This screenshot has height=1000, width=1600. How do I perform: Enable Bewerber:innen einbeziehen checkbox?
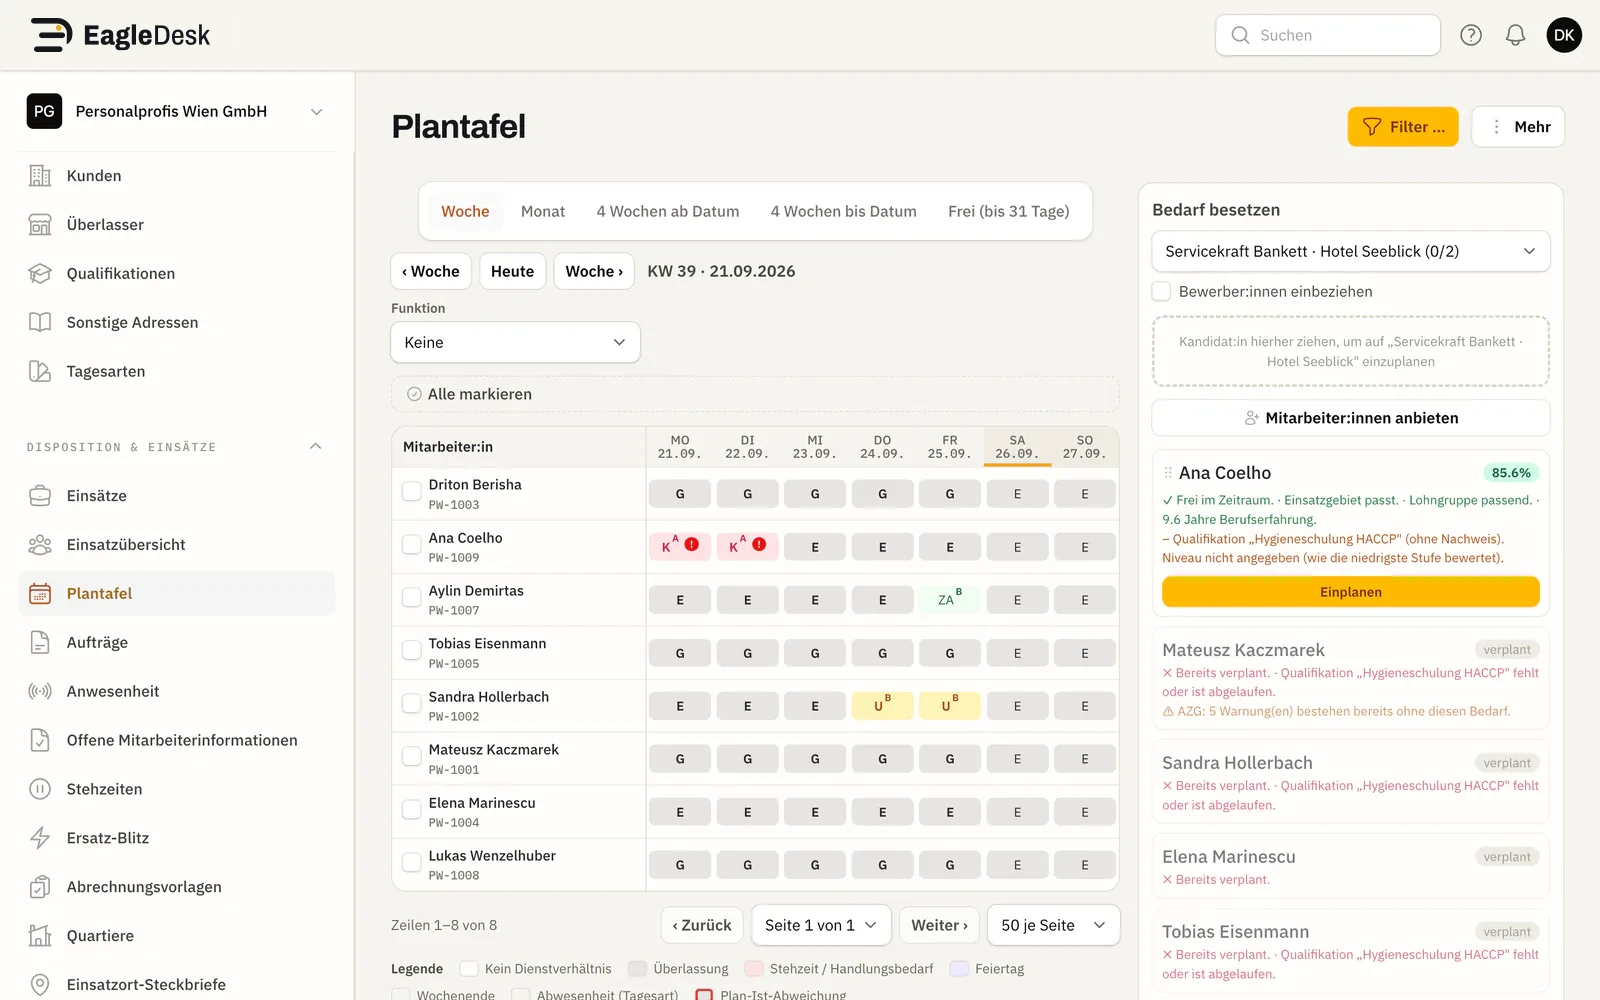[1161, 291]
